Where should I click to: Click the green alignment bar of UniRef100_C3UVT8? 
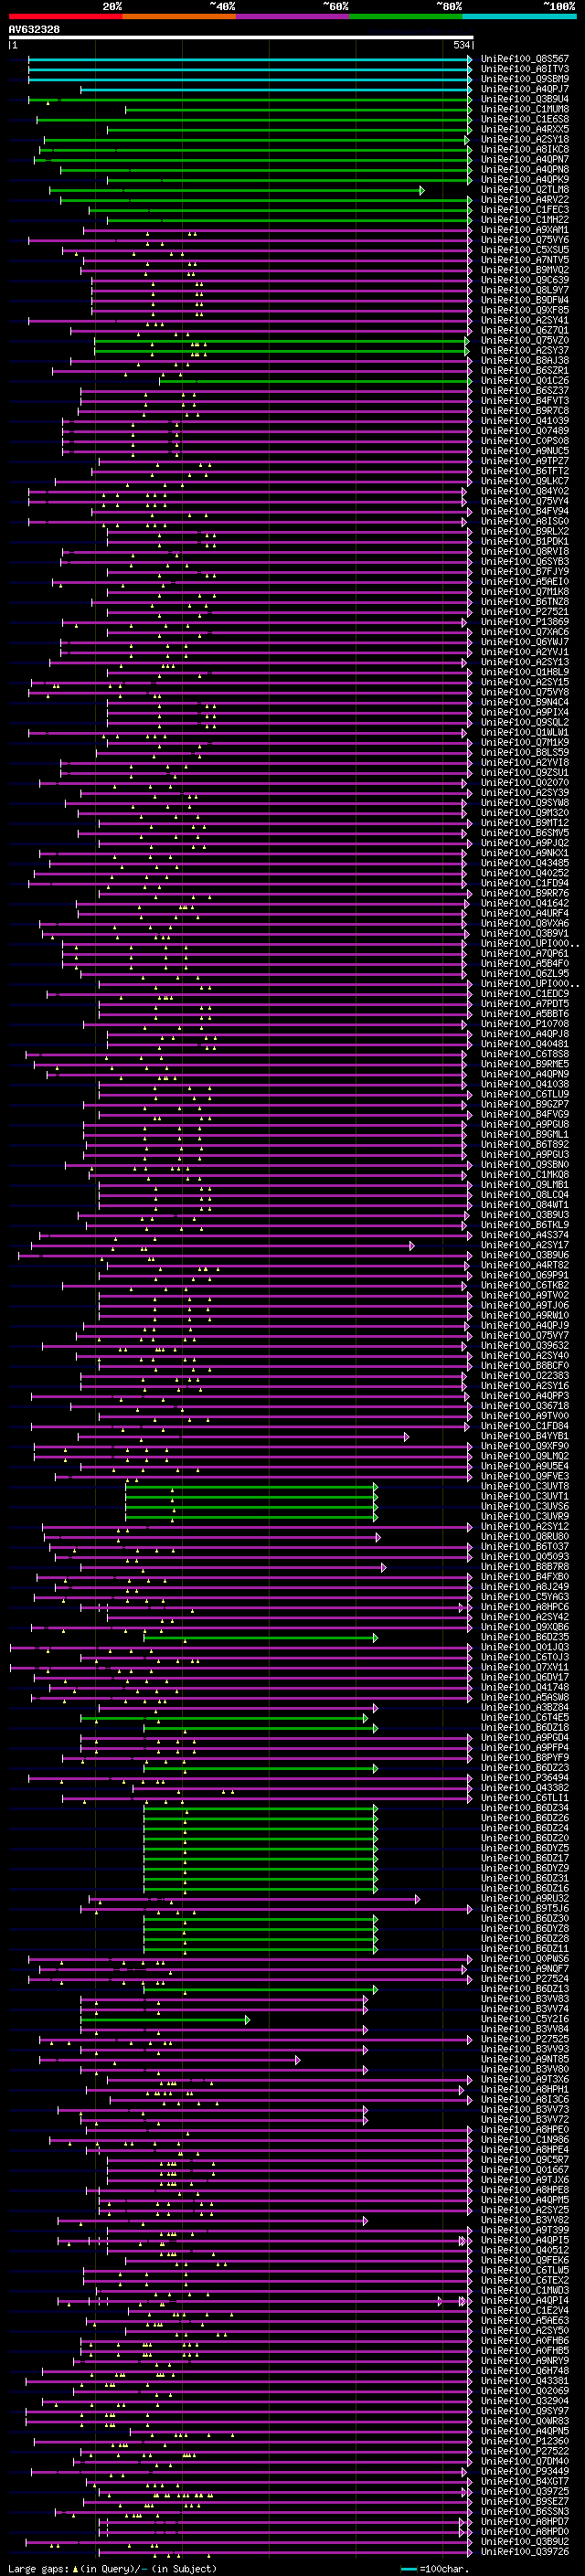click(x=251, y=1487)
